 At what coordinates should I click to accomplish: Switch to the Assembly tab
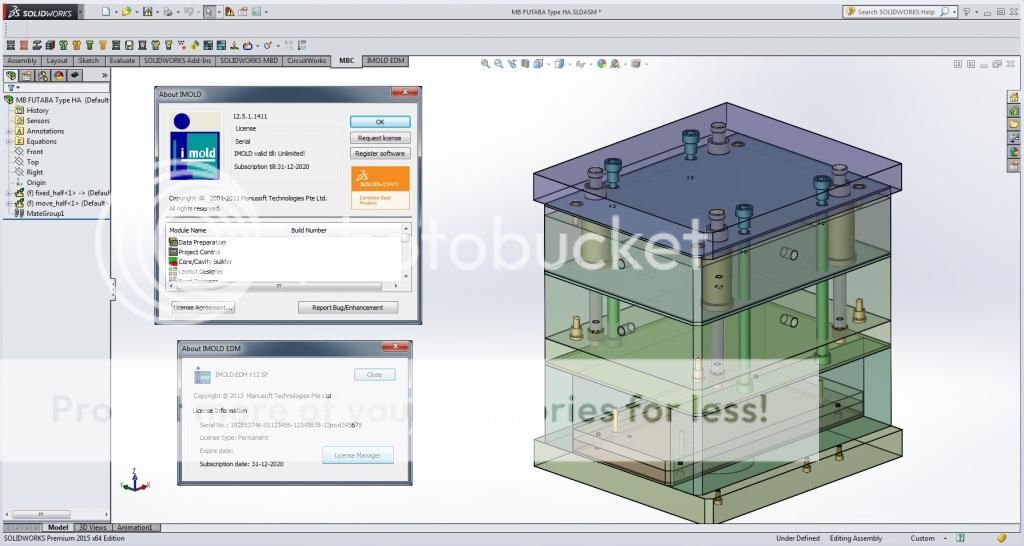point(22,61)
